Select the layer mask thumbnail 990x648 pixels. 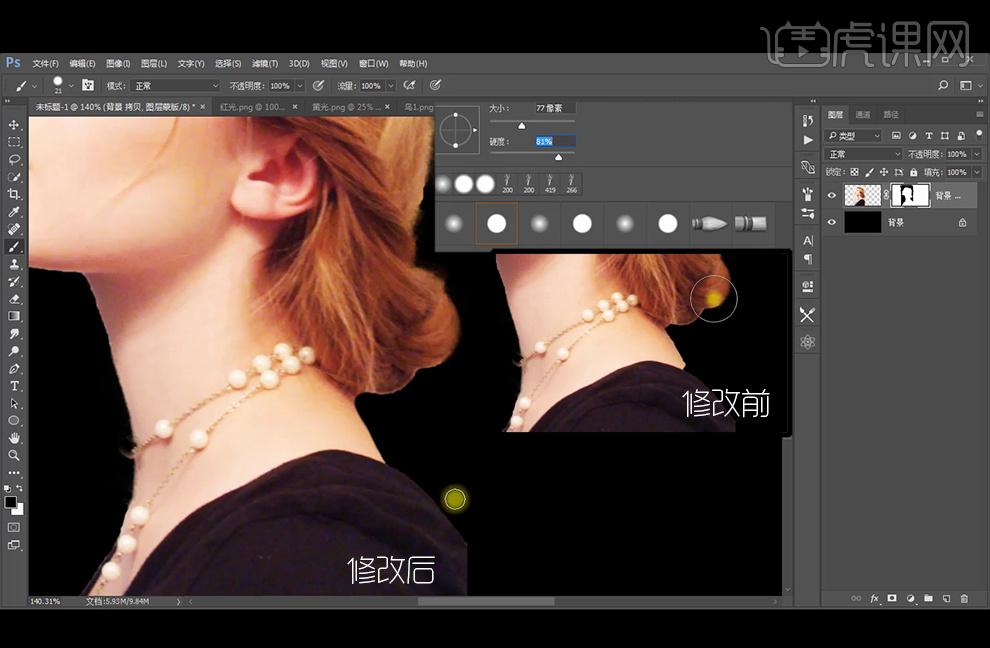(910, 196)
